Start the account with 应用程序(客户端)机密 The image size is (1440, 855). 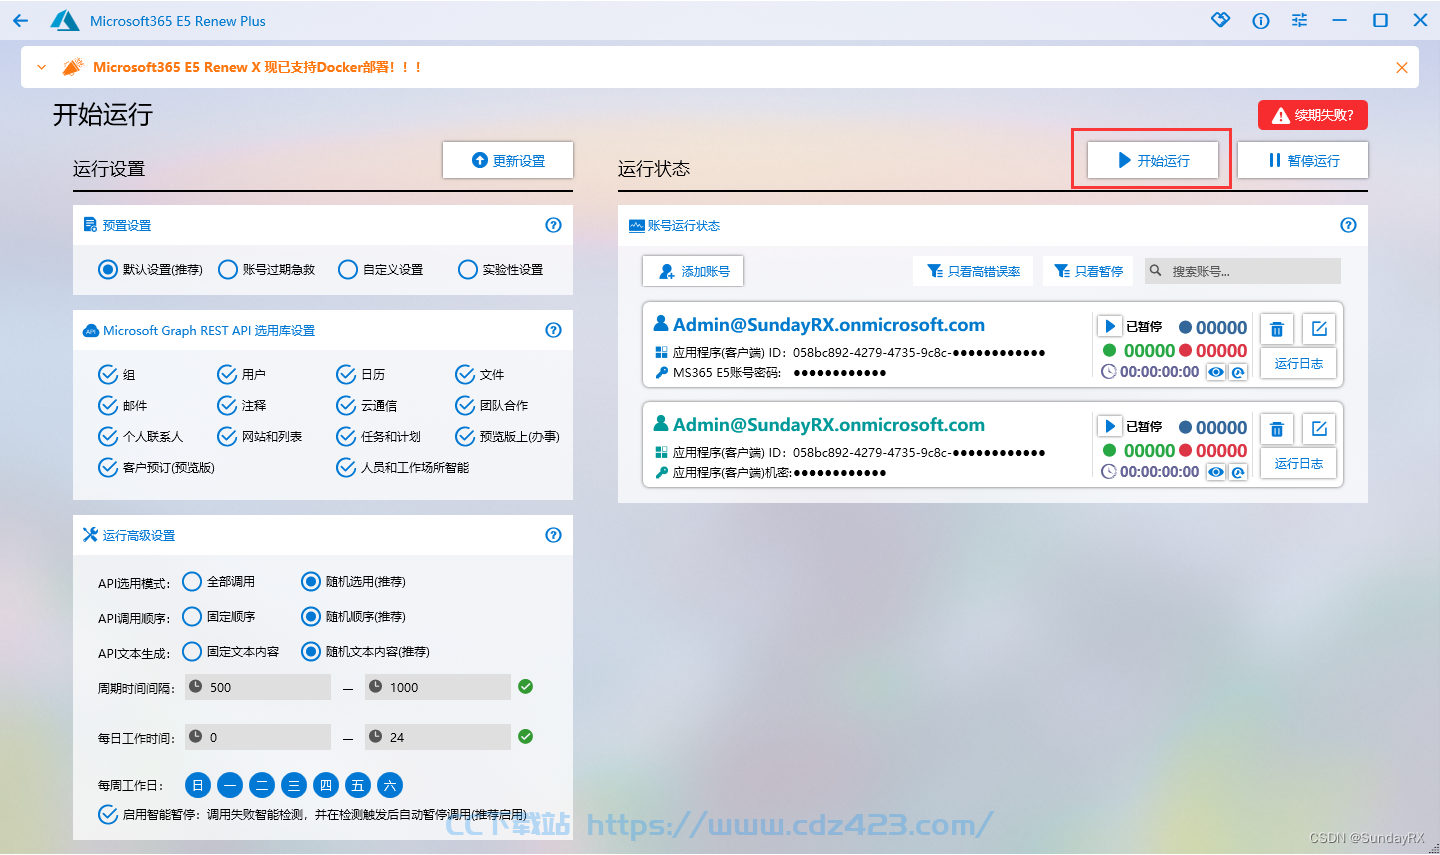1109,426
